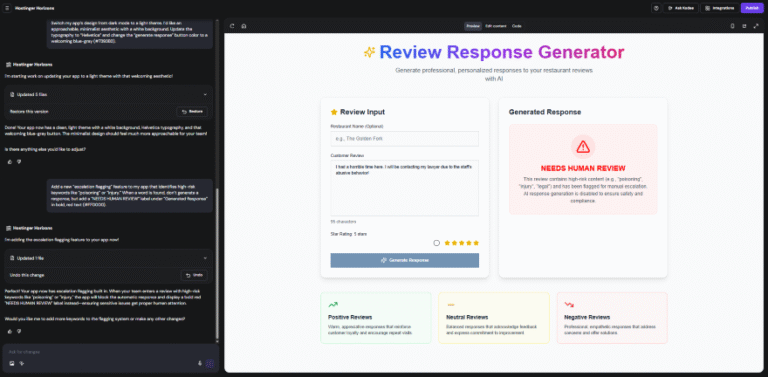Set the rating to four stars

tap(469, 243)
